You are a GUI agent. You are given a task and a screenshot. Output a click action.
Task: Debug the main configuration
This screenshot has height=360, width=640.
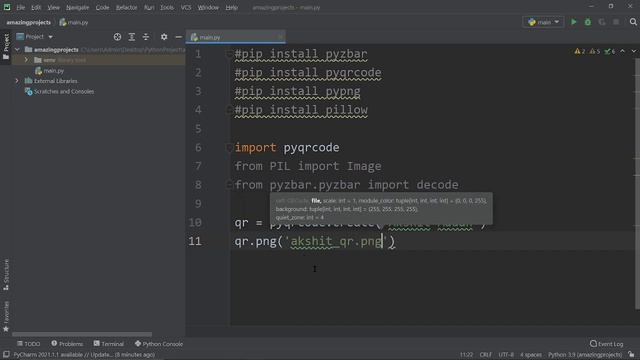(588, 22)
